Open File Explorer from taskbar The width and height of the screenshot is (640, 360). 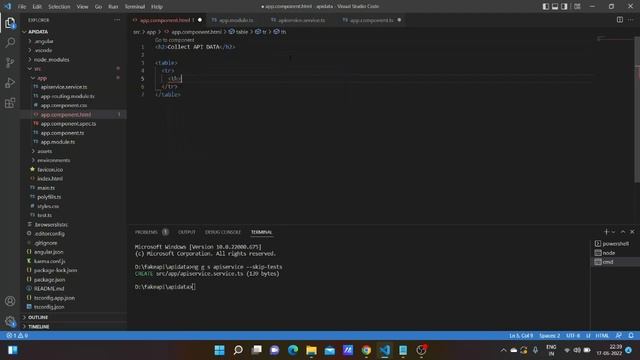point(311,350)
